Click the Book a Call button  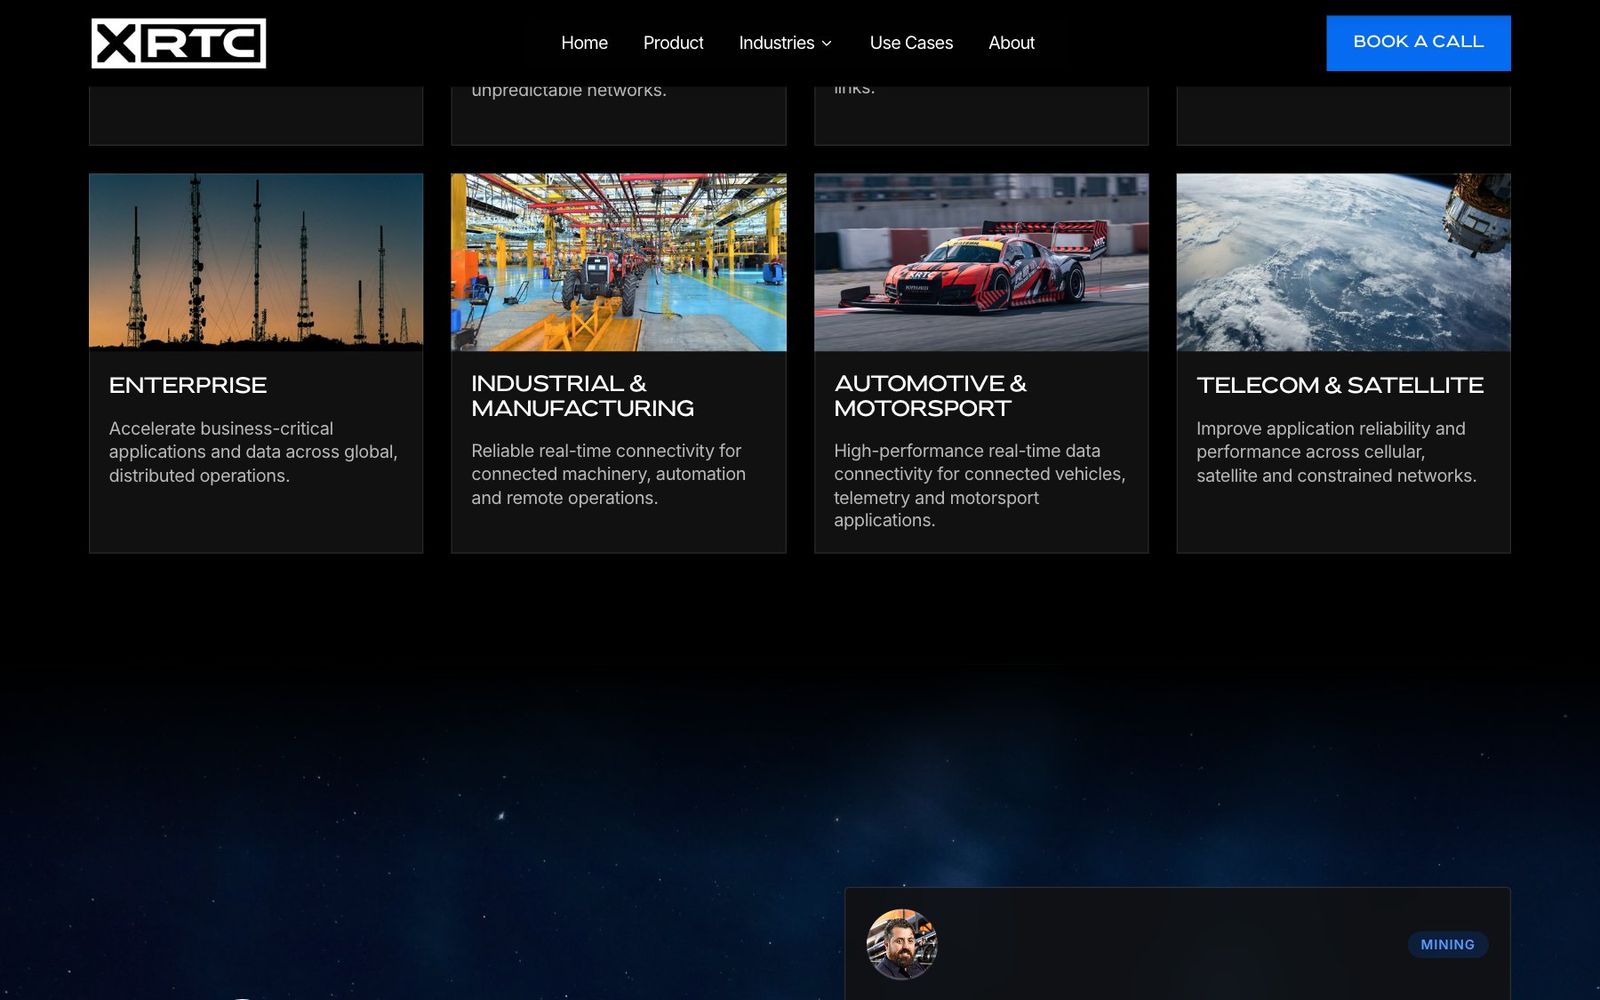pyautogui.click(x=1418, y=43)
